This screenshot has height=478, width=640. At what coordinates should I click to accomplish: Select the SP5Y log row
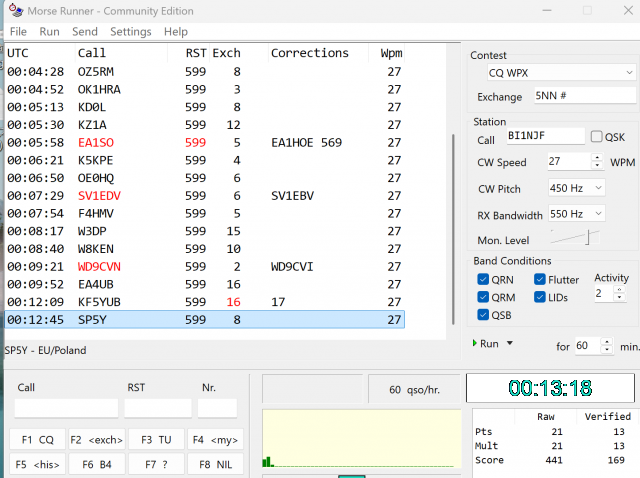[205, 319]
